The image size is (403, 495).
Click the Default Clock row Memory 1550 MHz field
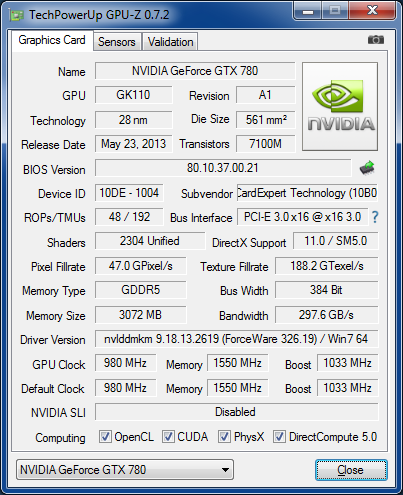(x=238, y=388)
